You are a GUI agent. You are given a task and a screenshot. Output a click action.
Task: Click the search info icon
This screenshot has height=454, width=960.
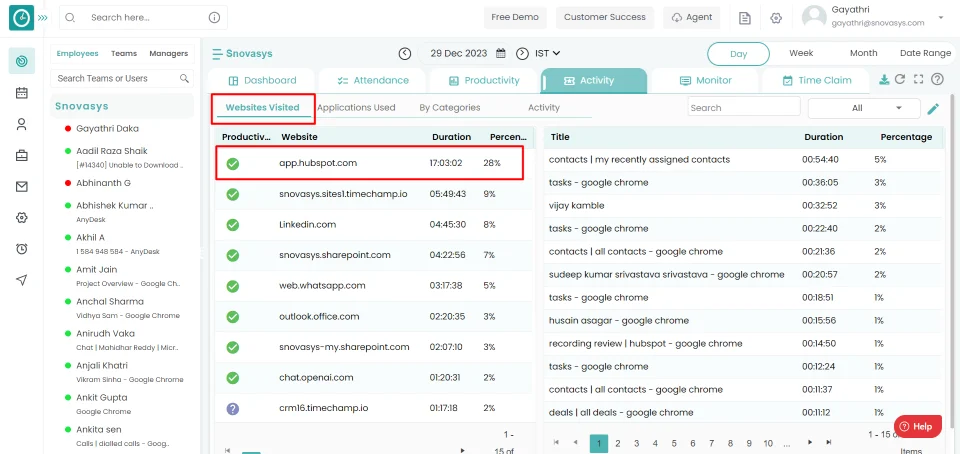click(x=214, y=18)
